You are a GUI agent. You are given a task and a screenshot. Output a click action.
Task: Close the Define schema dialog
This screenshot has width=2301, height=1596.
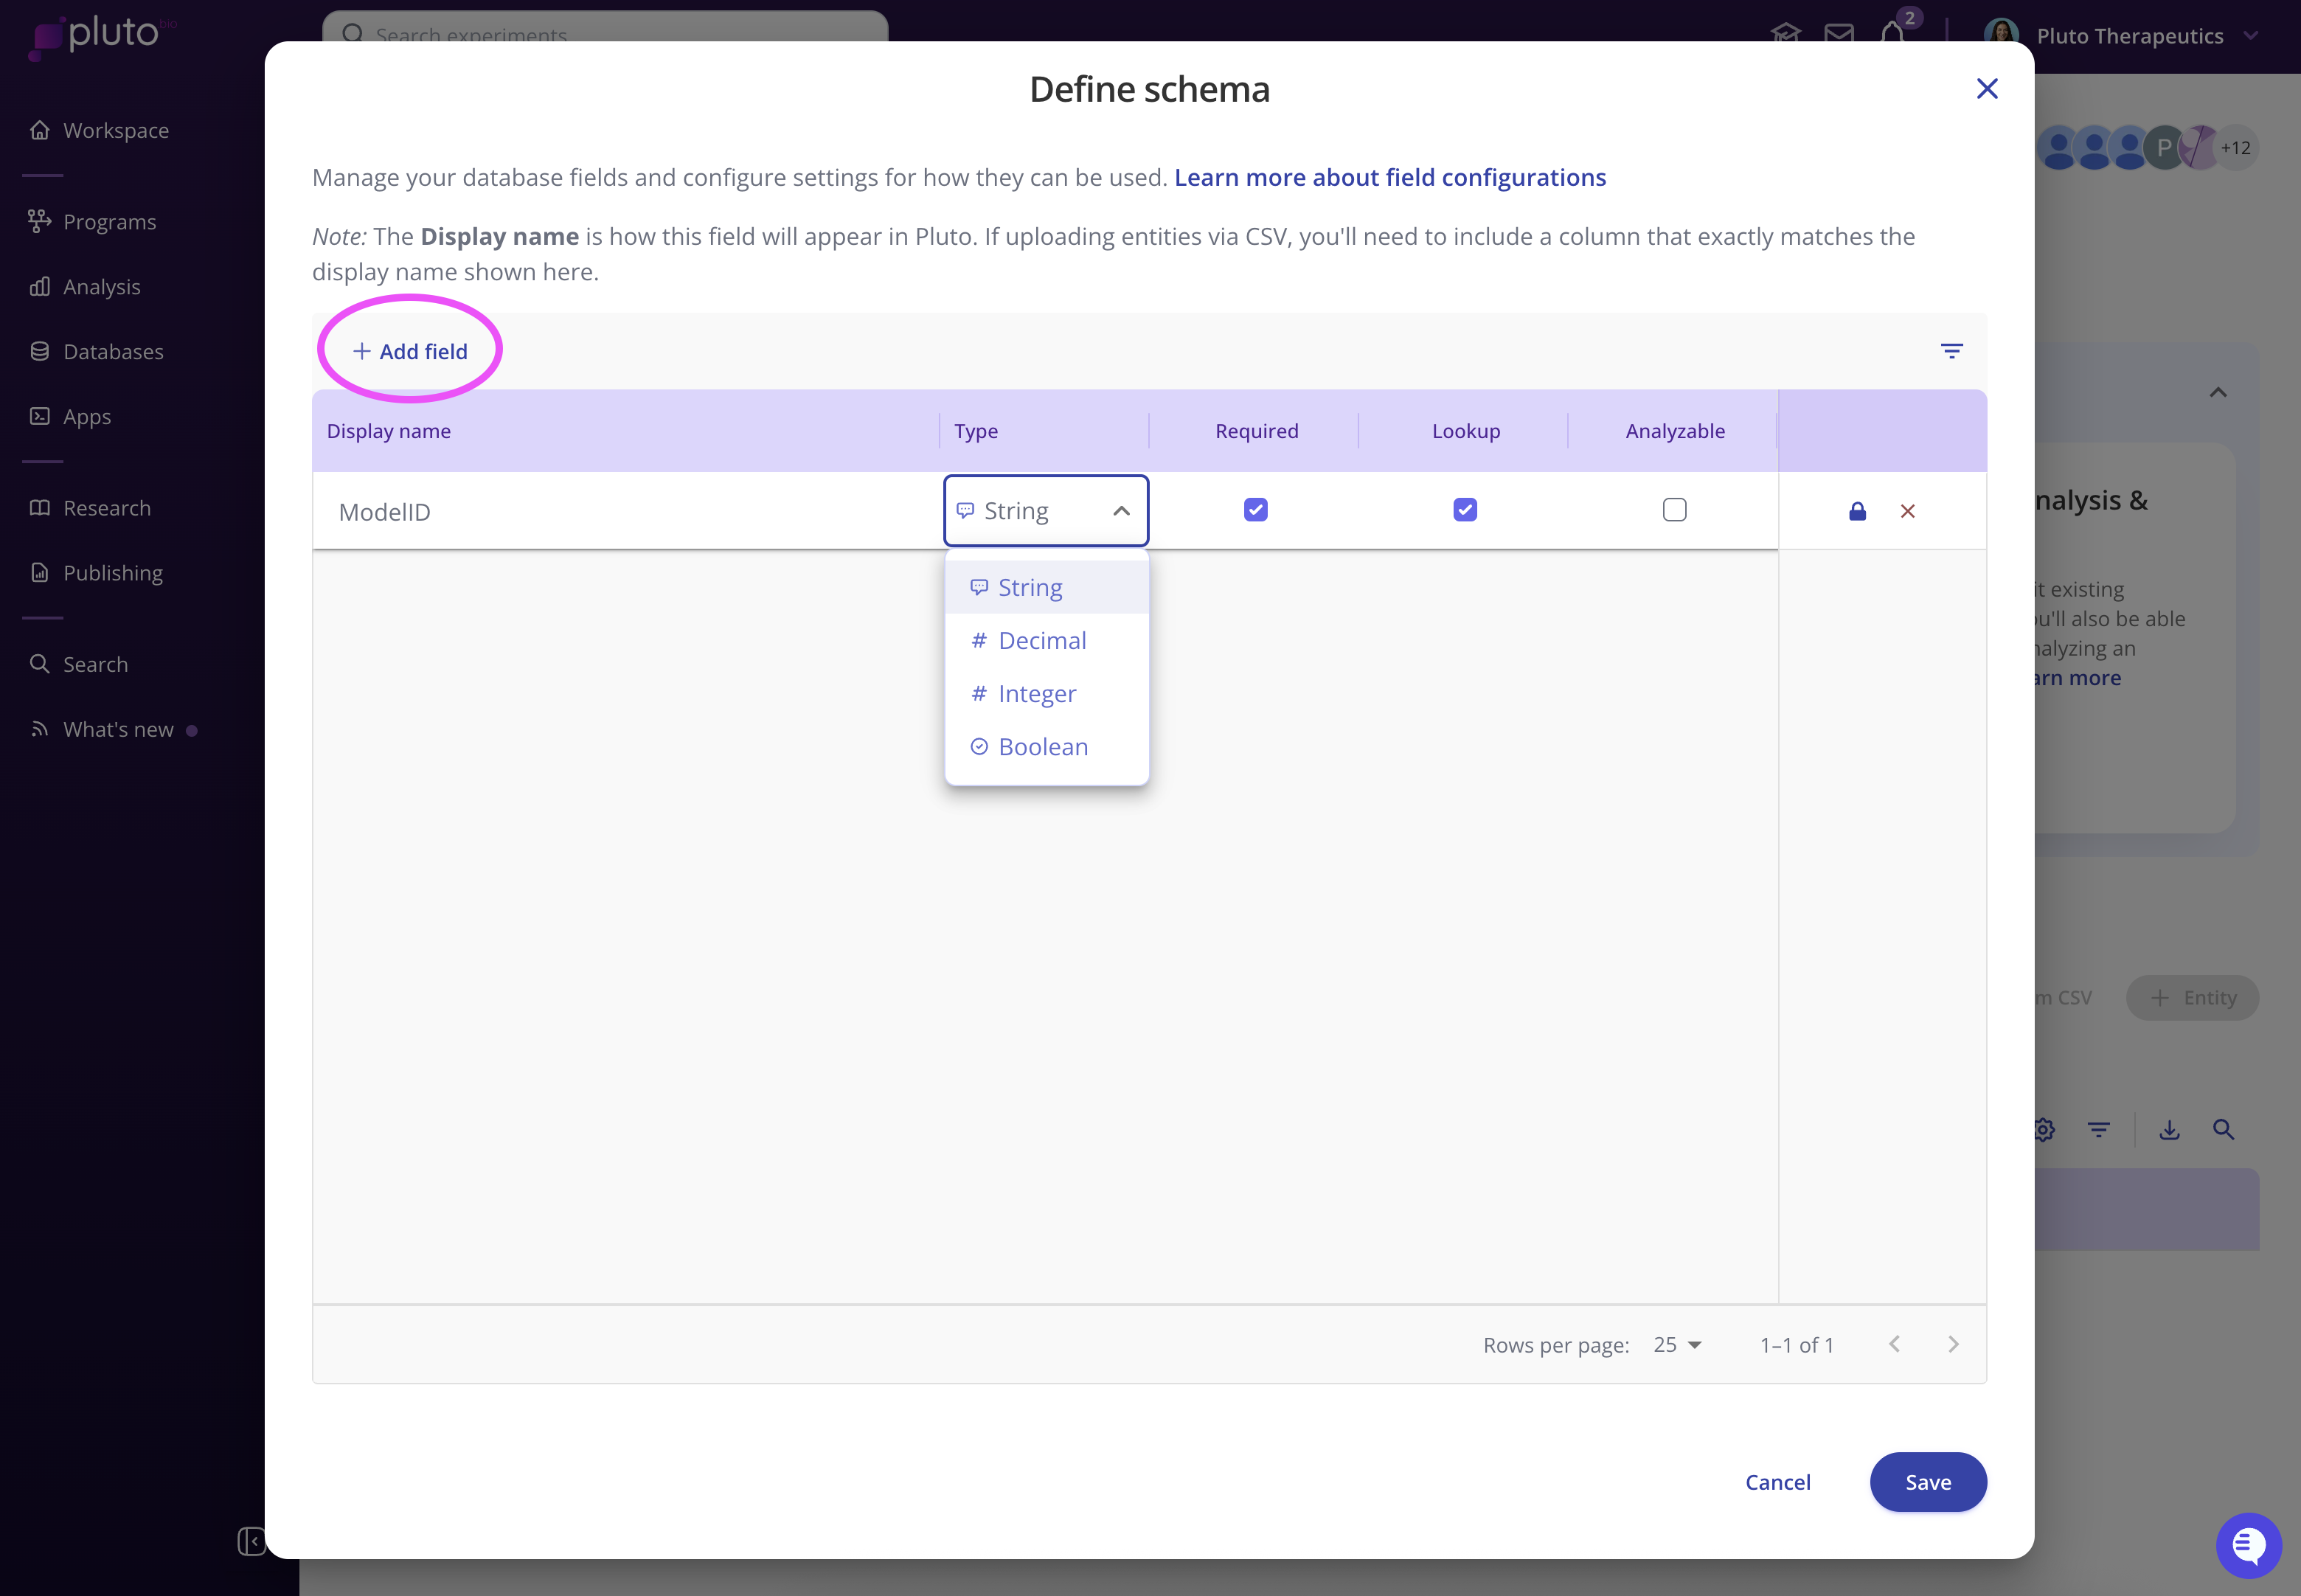(1986, 89)
